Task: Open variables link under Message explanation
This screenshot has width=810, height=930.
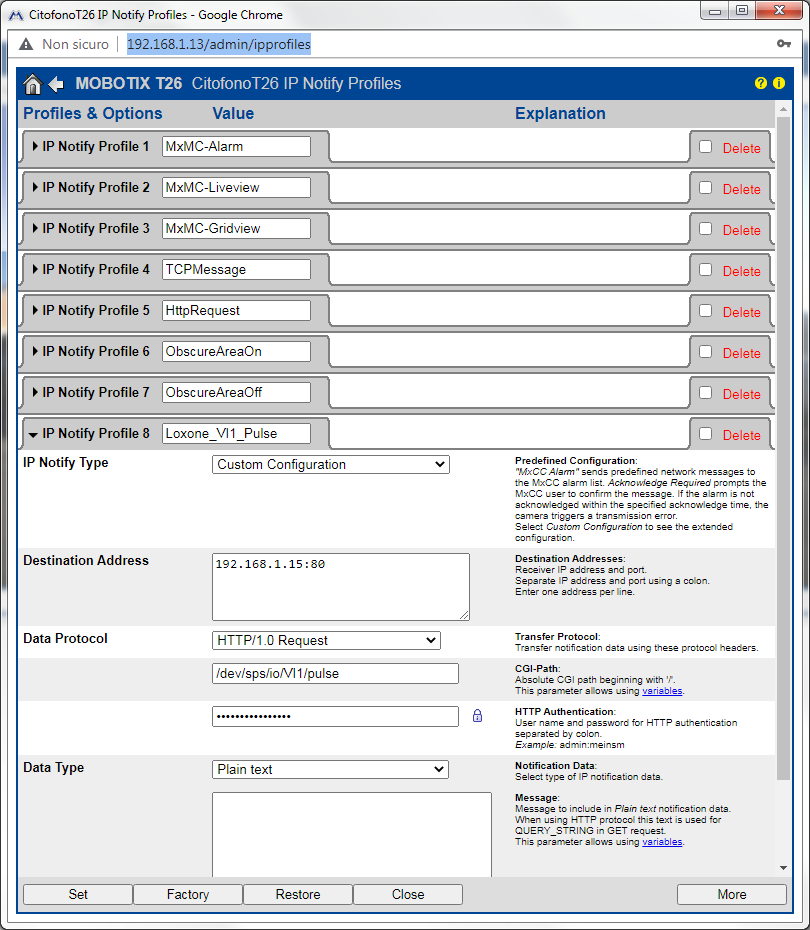Action: coord(662,842)
